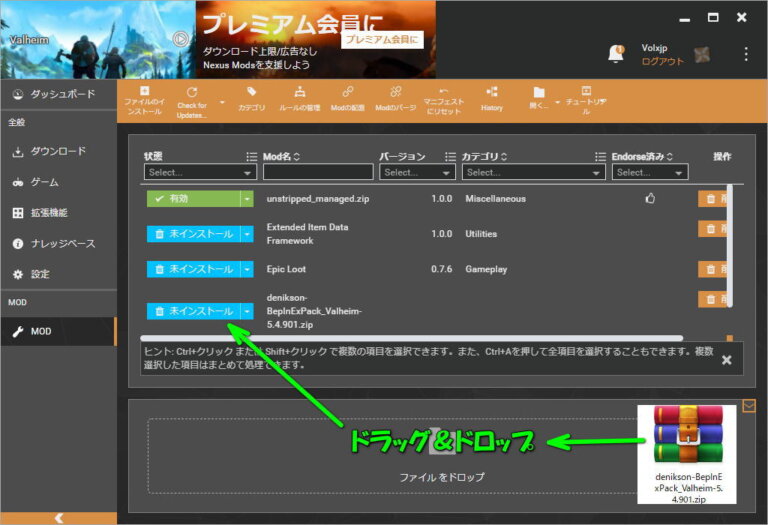
Task: Click the Volxjp user avatar
Action: pyautogui.click(x=702, y=55)
